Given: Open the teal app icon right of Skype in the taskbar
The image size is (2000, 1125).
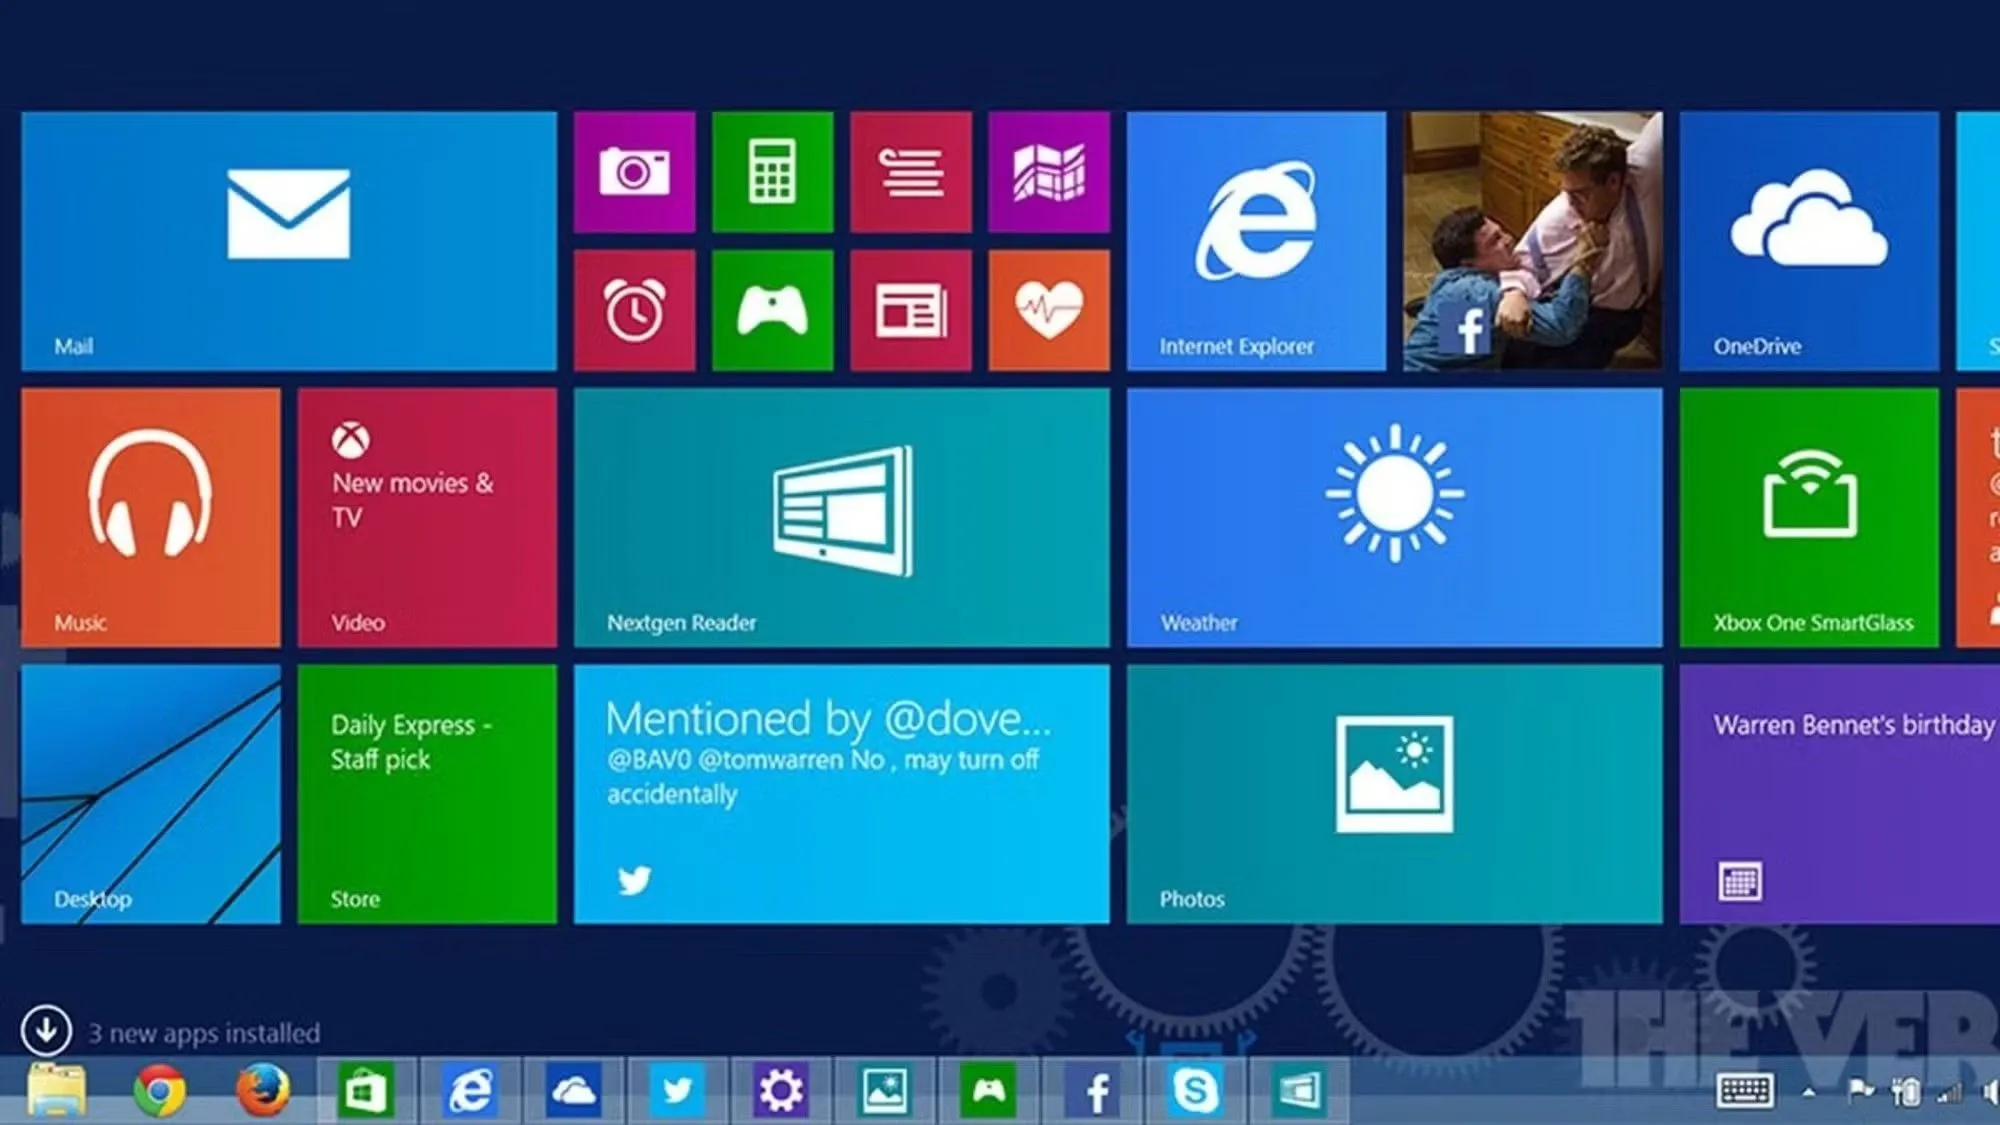Looking at the screenshot, I should tap(1299, 1091).
